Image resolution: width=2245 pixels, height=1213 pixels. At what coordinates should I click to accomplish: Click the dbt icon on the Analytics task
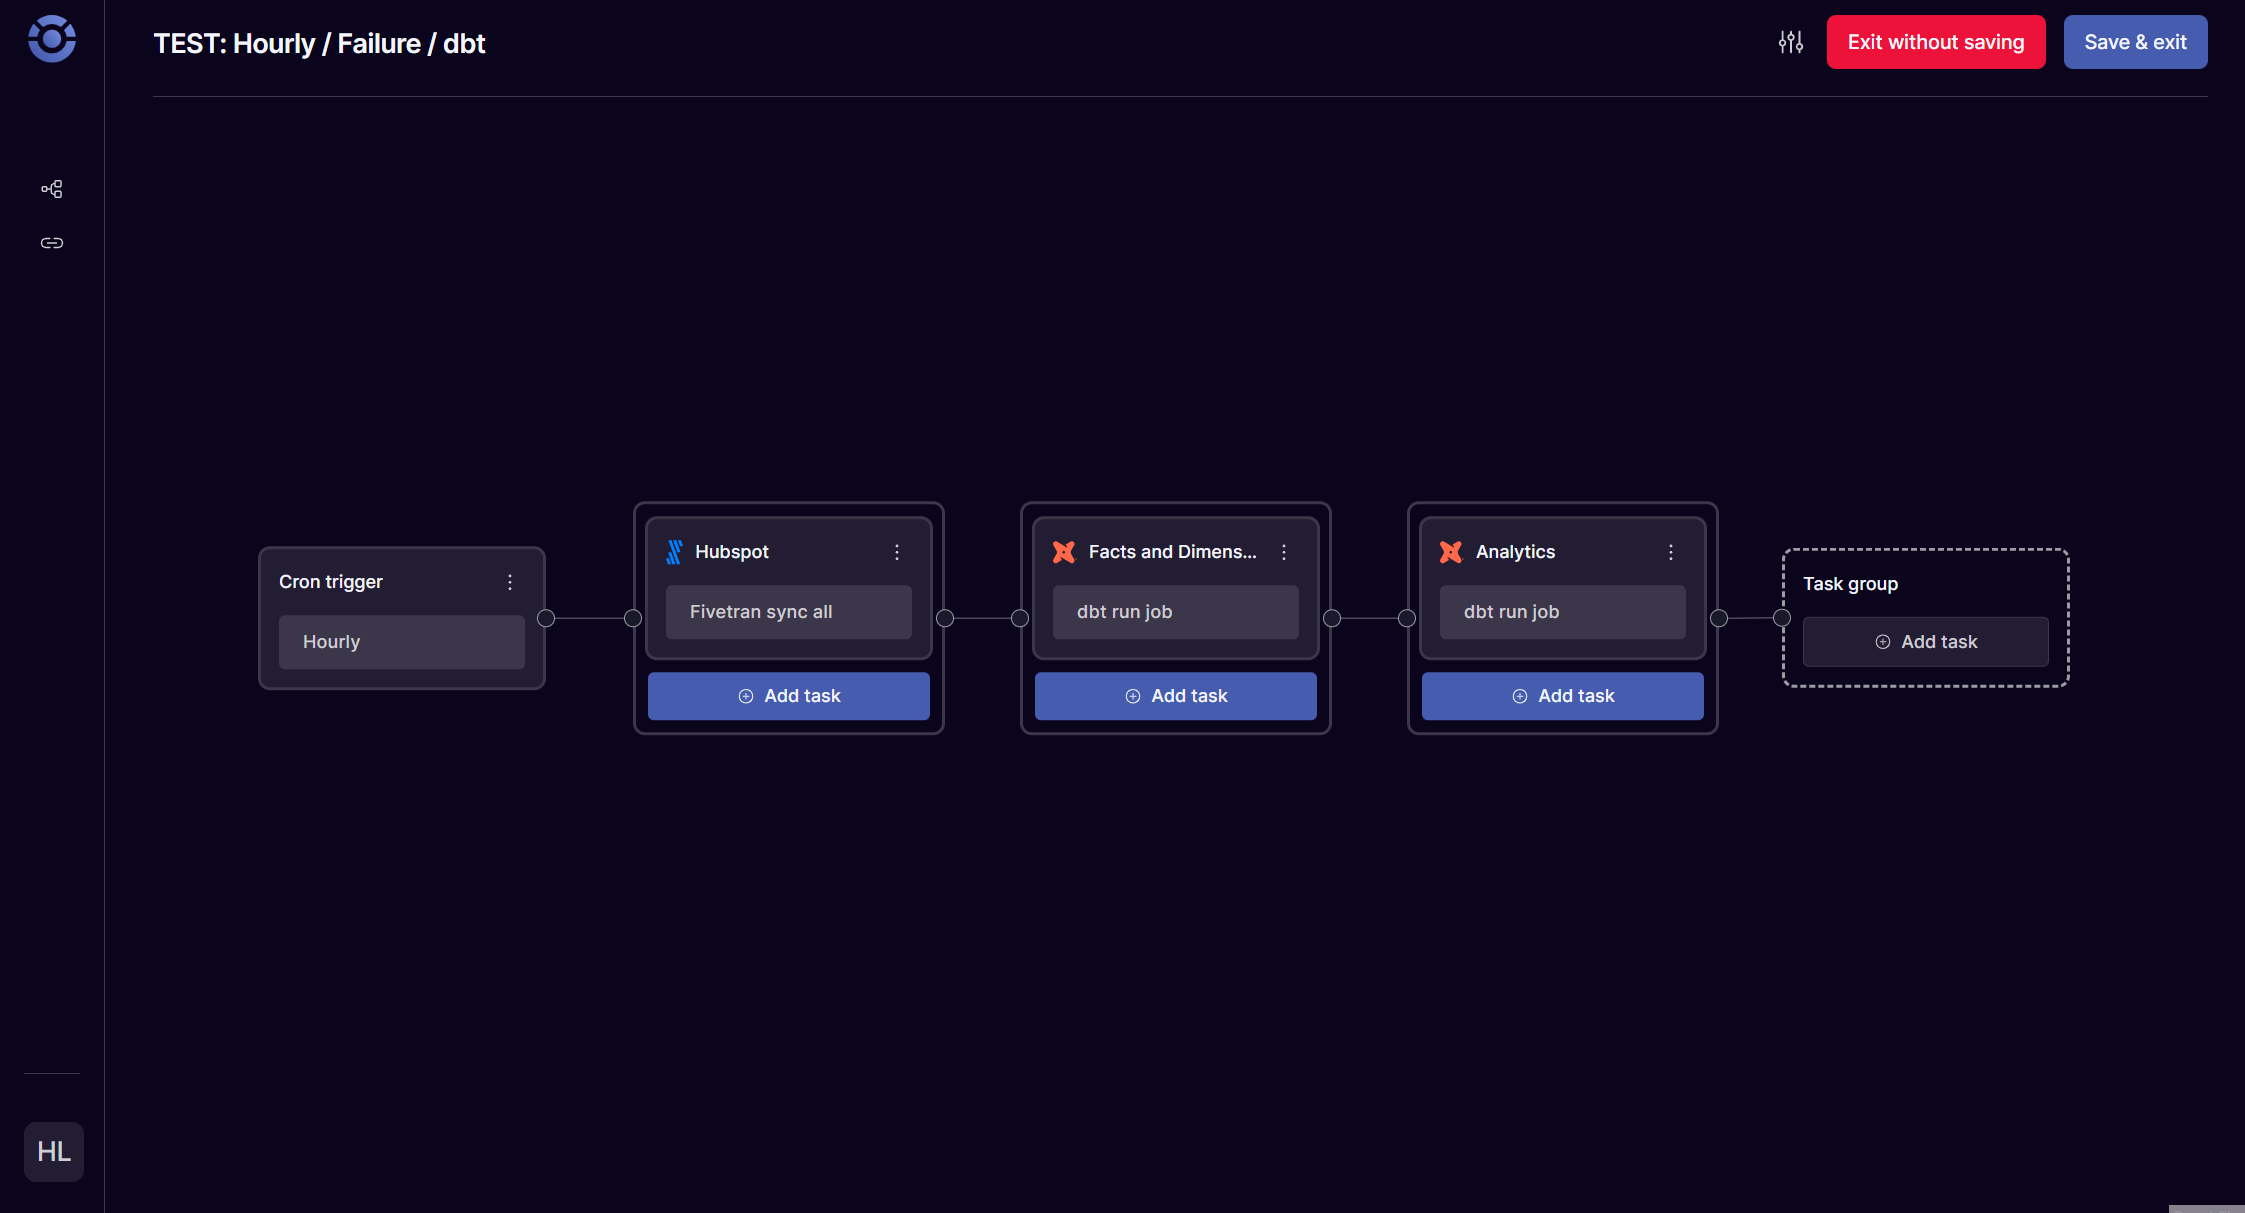coord(1450,551)
